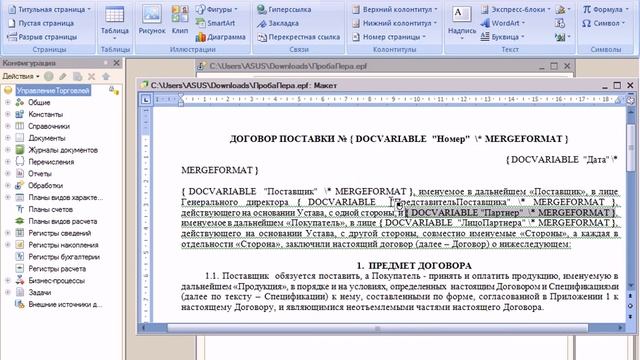
Task: Expand the Регистры накопления tree node
Action: 7,245
